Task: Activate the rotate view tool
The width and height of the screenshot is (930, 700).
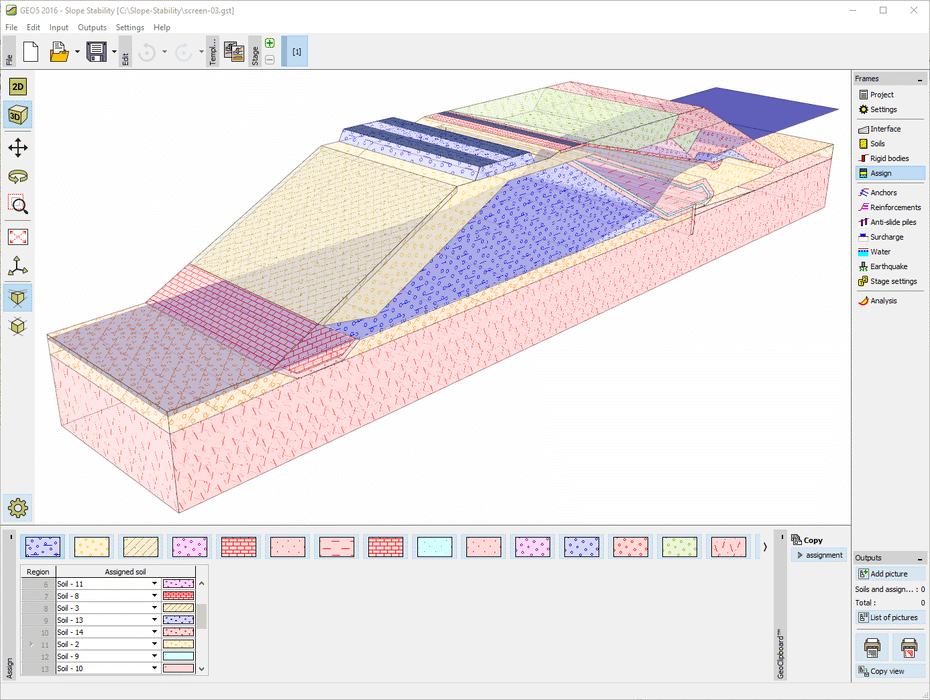Action: pyautogui.click(x=16, y=175)
